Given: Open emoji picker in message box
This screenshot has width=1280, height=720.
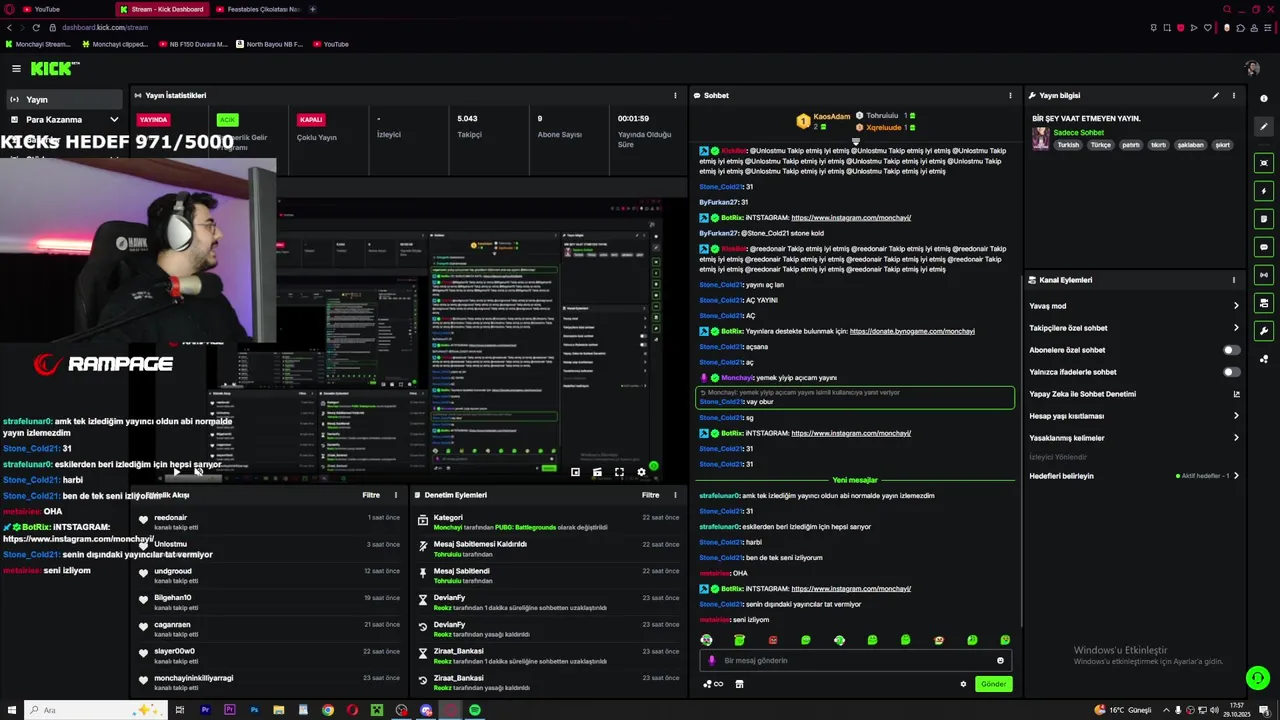Looking at the screenshot, I should 1000,661.
